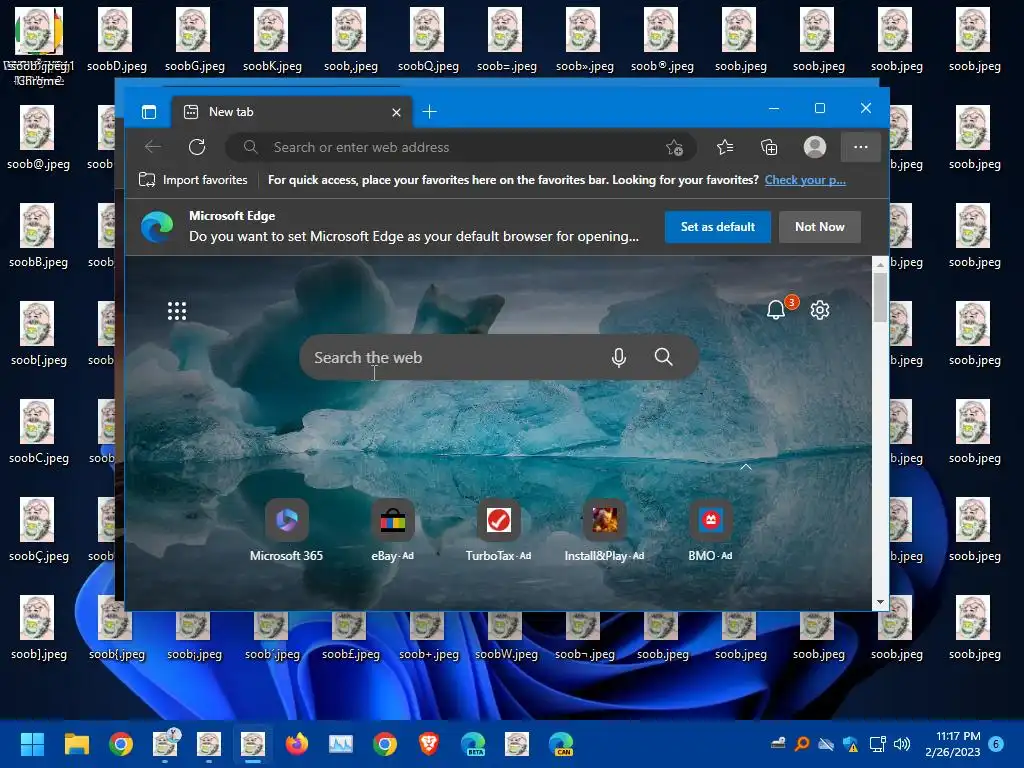The height and width of the screenshot is (768, 1024).
Task: Open notification center badge 6
Action: tap(996, 744)
